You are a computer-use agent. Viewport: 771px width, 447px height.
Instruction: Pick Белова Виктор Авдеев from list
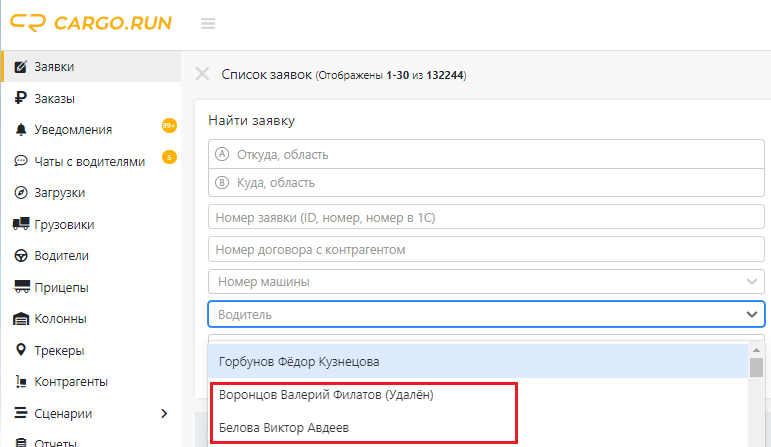tap(283, 428)
